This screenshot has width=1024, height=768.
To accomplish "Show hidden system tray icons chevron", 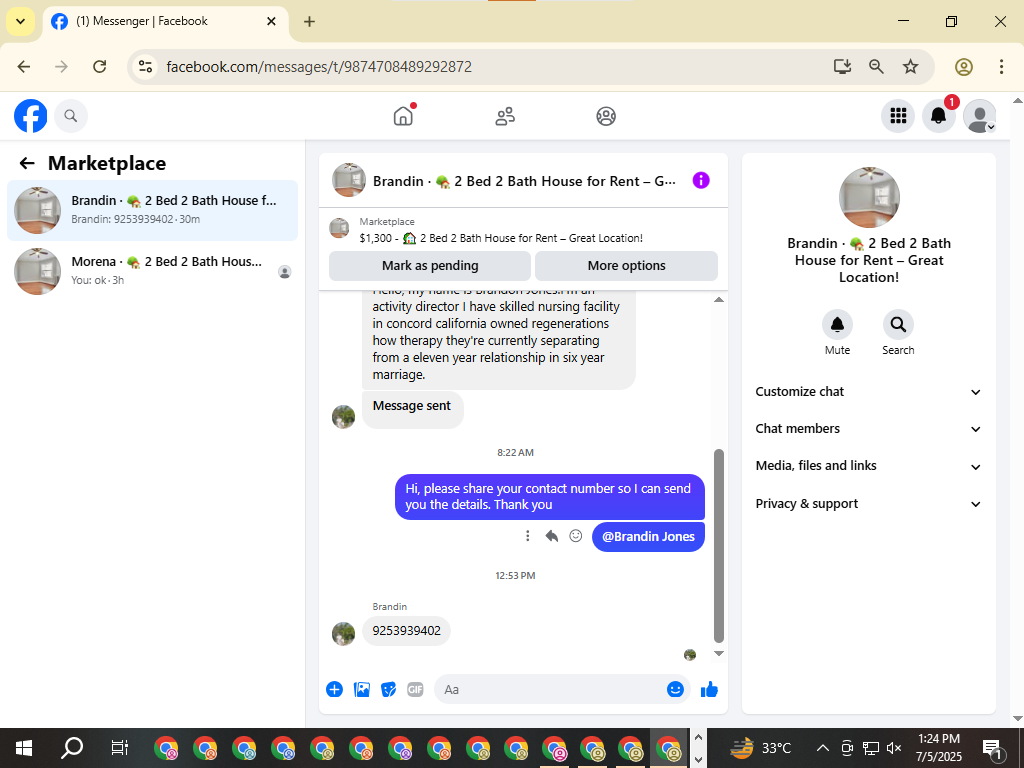I will coord(823,748).
